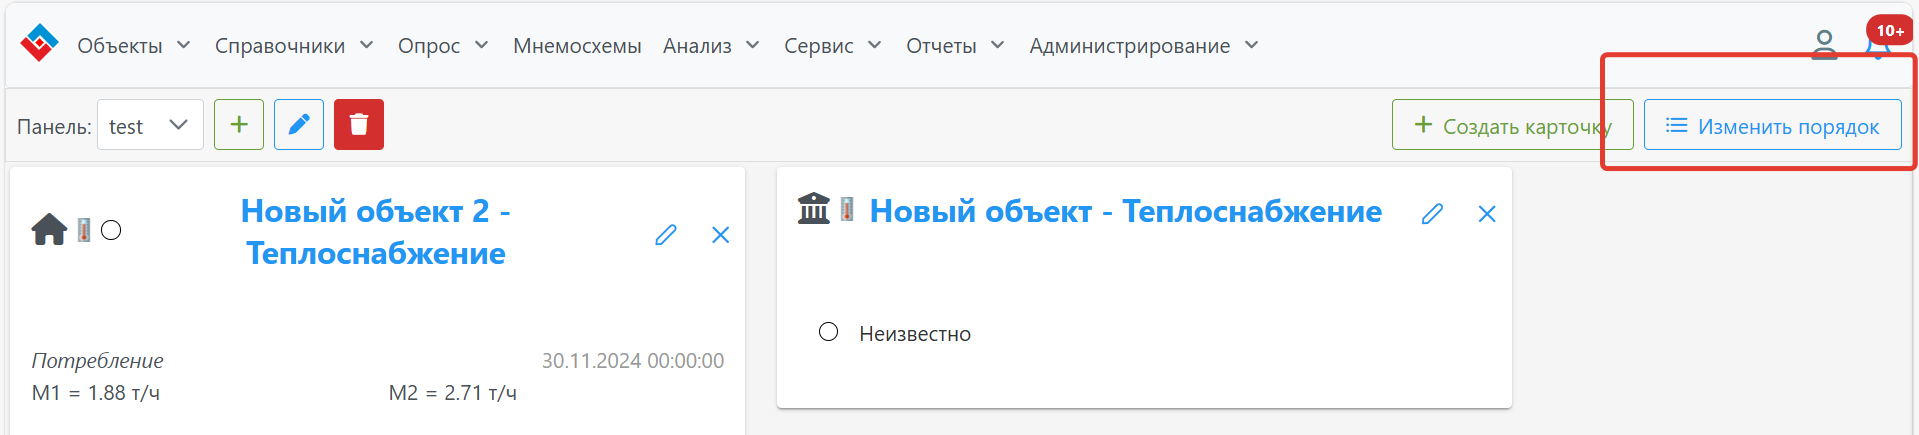Close the Новый объект - Теплоснабжение card
Screen dimensions: 1919x435
point(1487,214)
